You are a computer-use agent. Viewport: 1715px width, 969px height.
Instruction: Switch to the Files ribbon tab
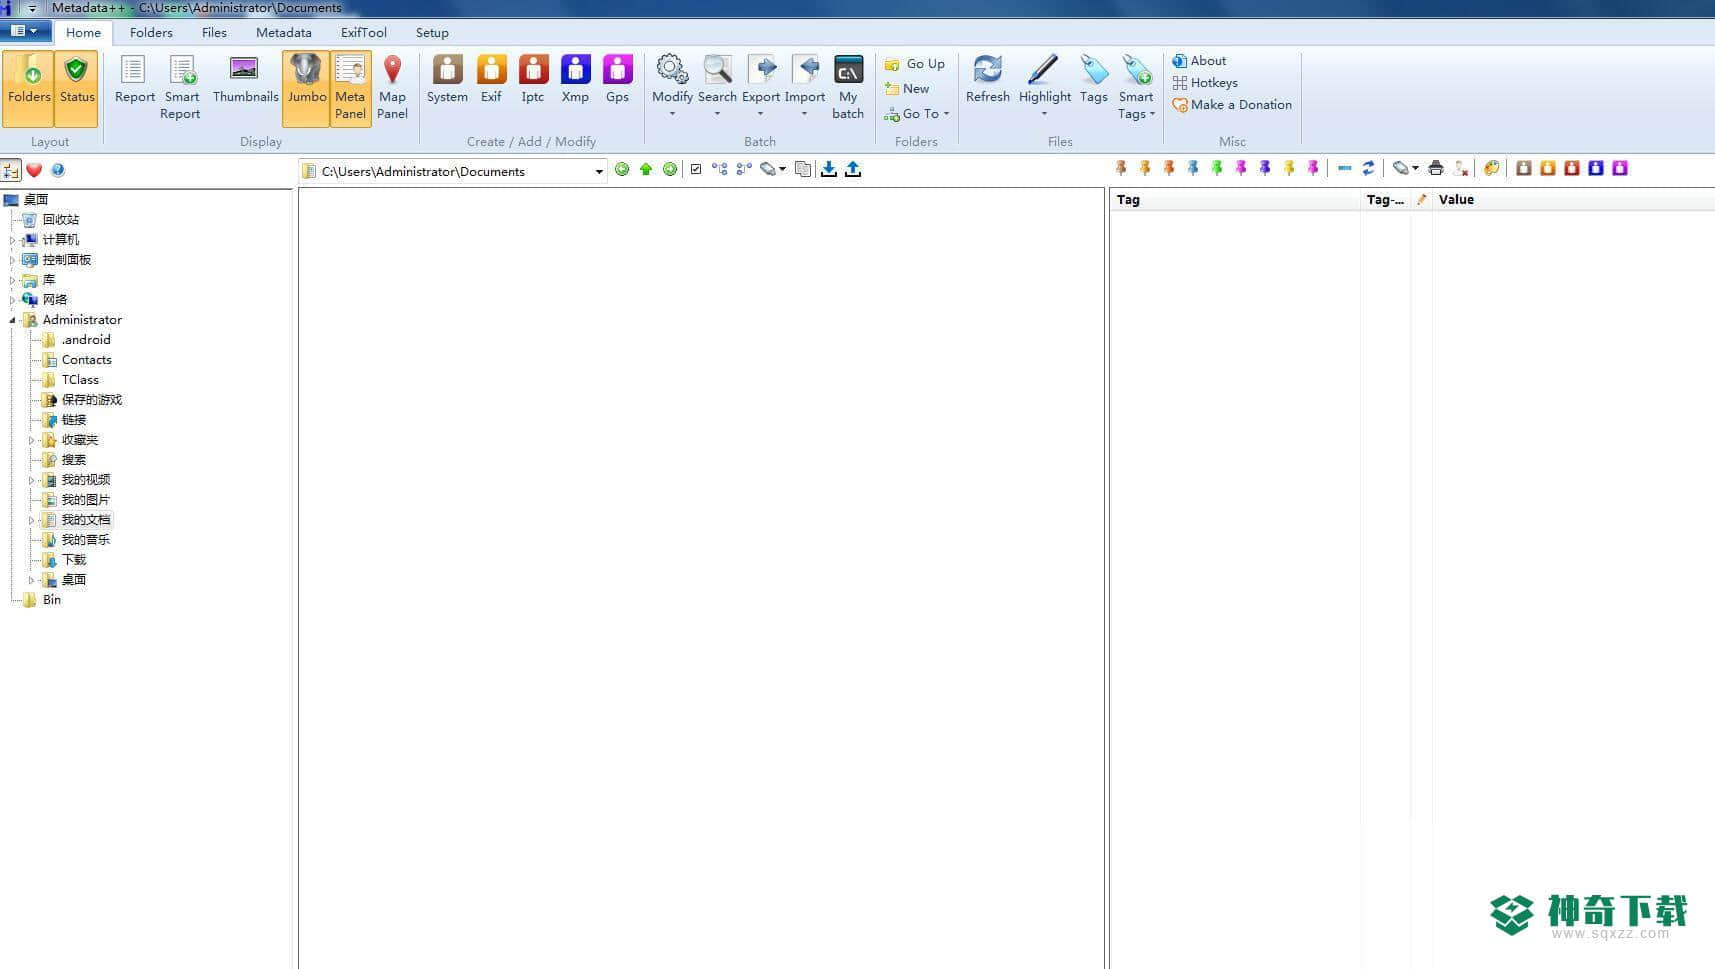(x=214, y=32)
